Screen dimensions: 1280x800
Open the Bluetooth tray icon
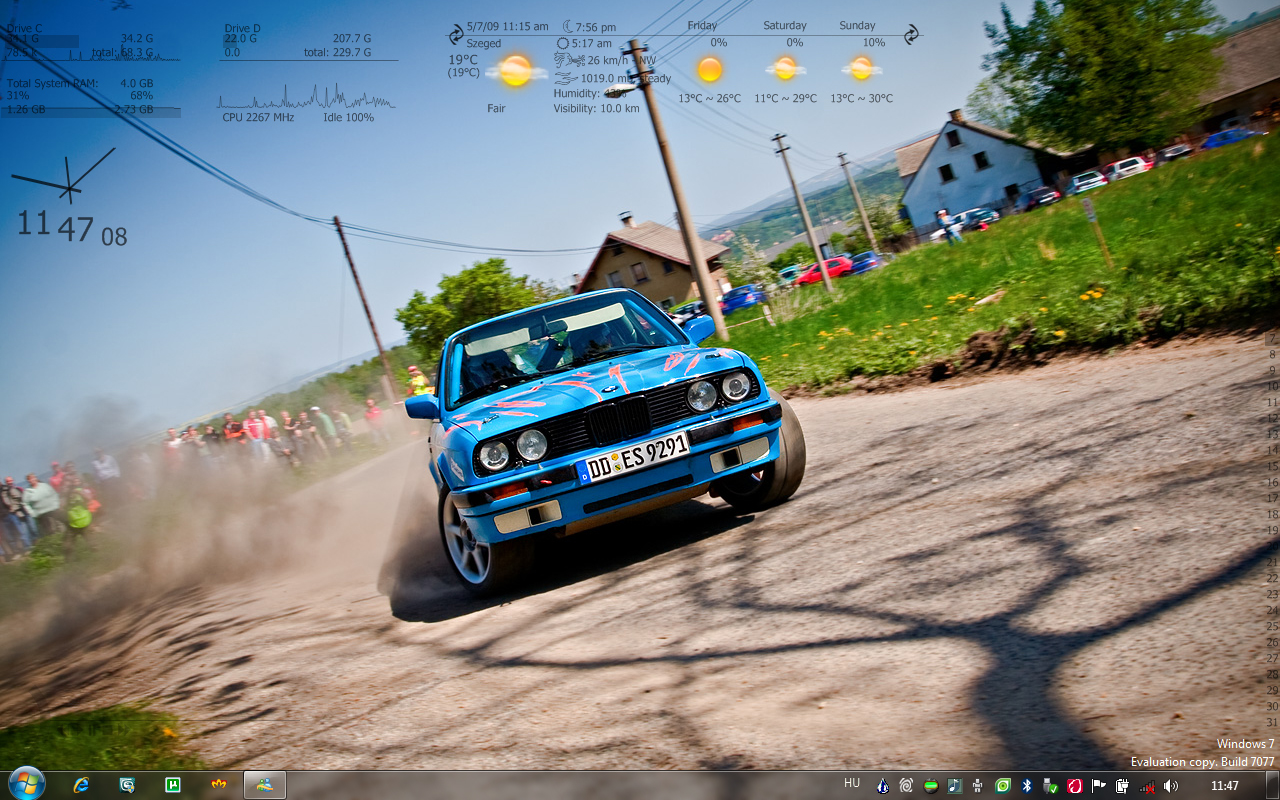[x=1026, y=786]
